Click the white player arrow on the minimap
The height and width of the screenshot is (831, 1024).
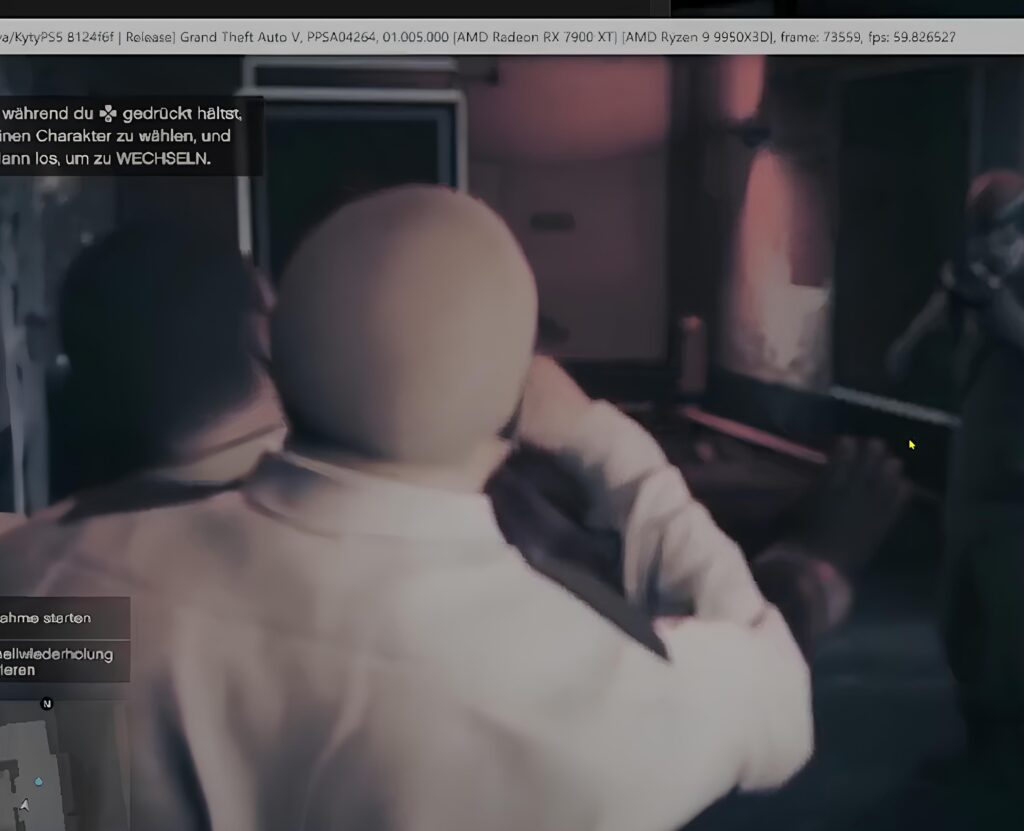[x=25, y=806]
